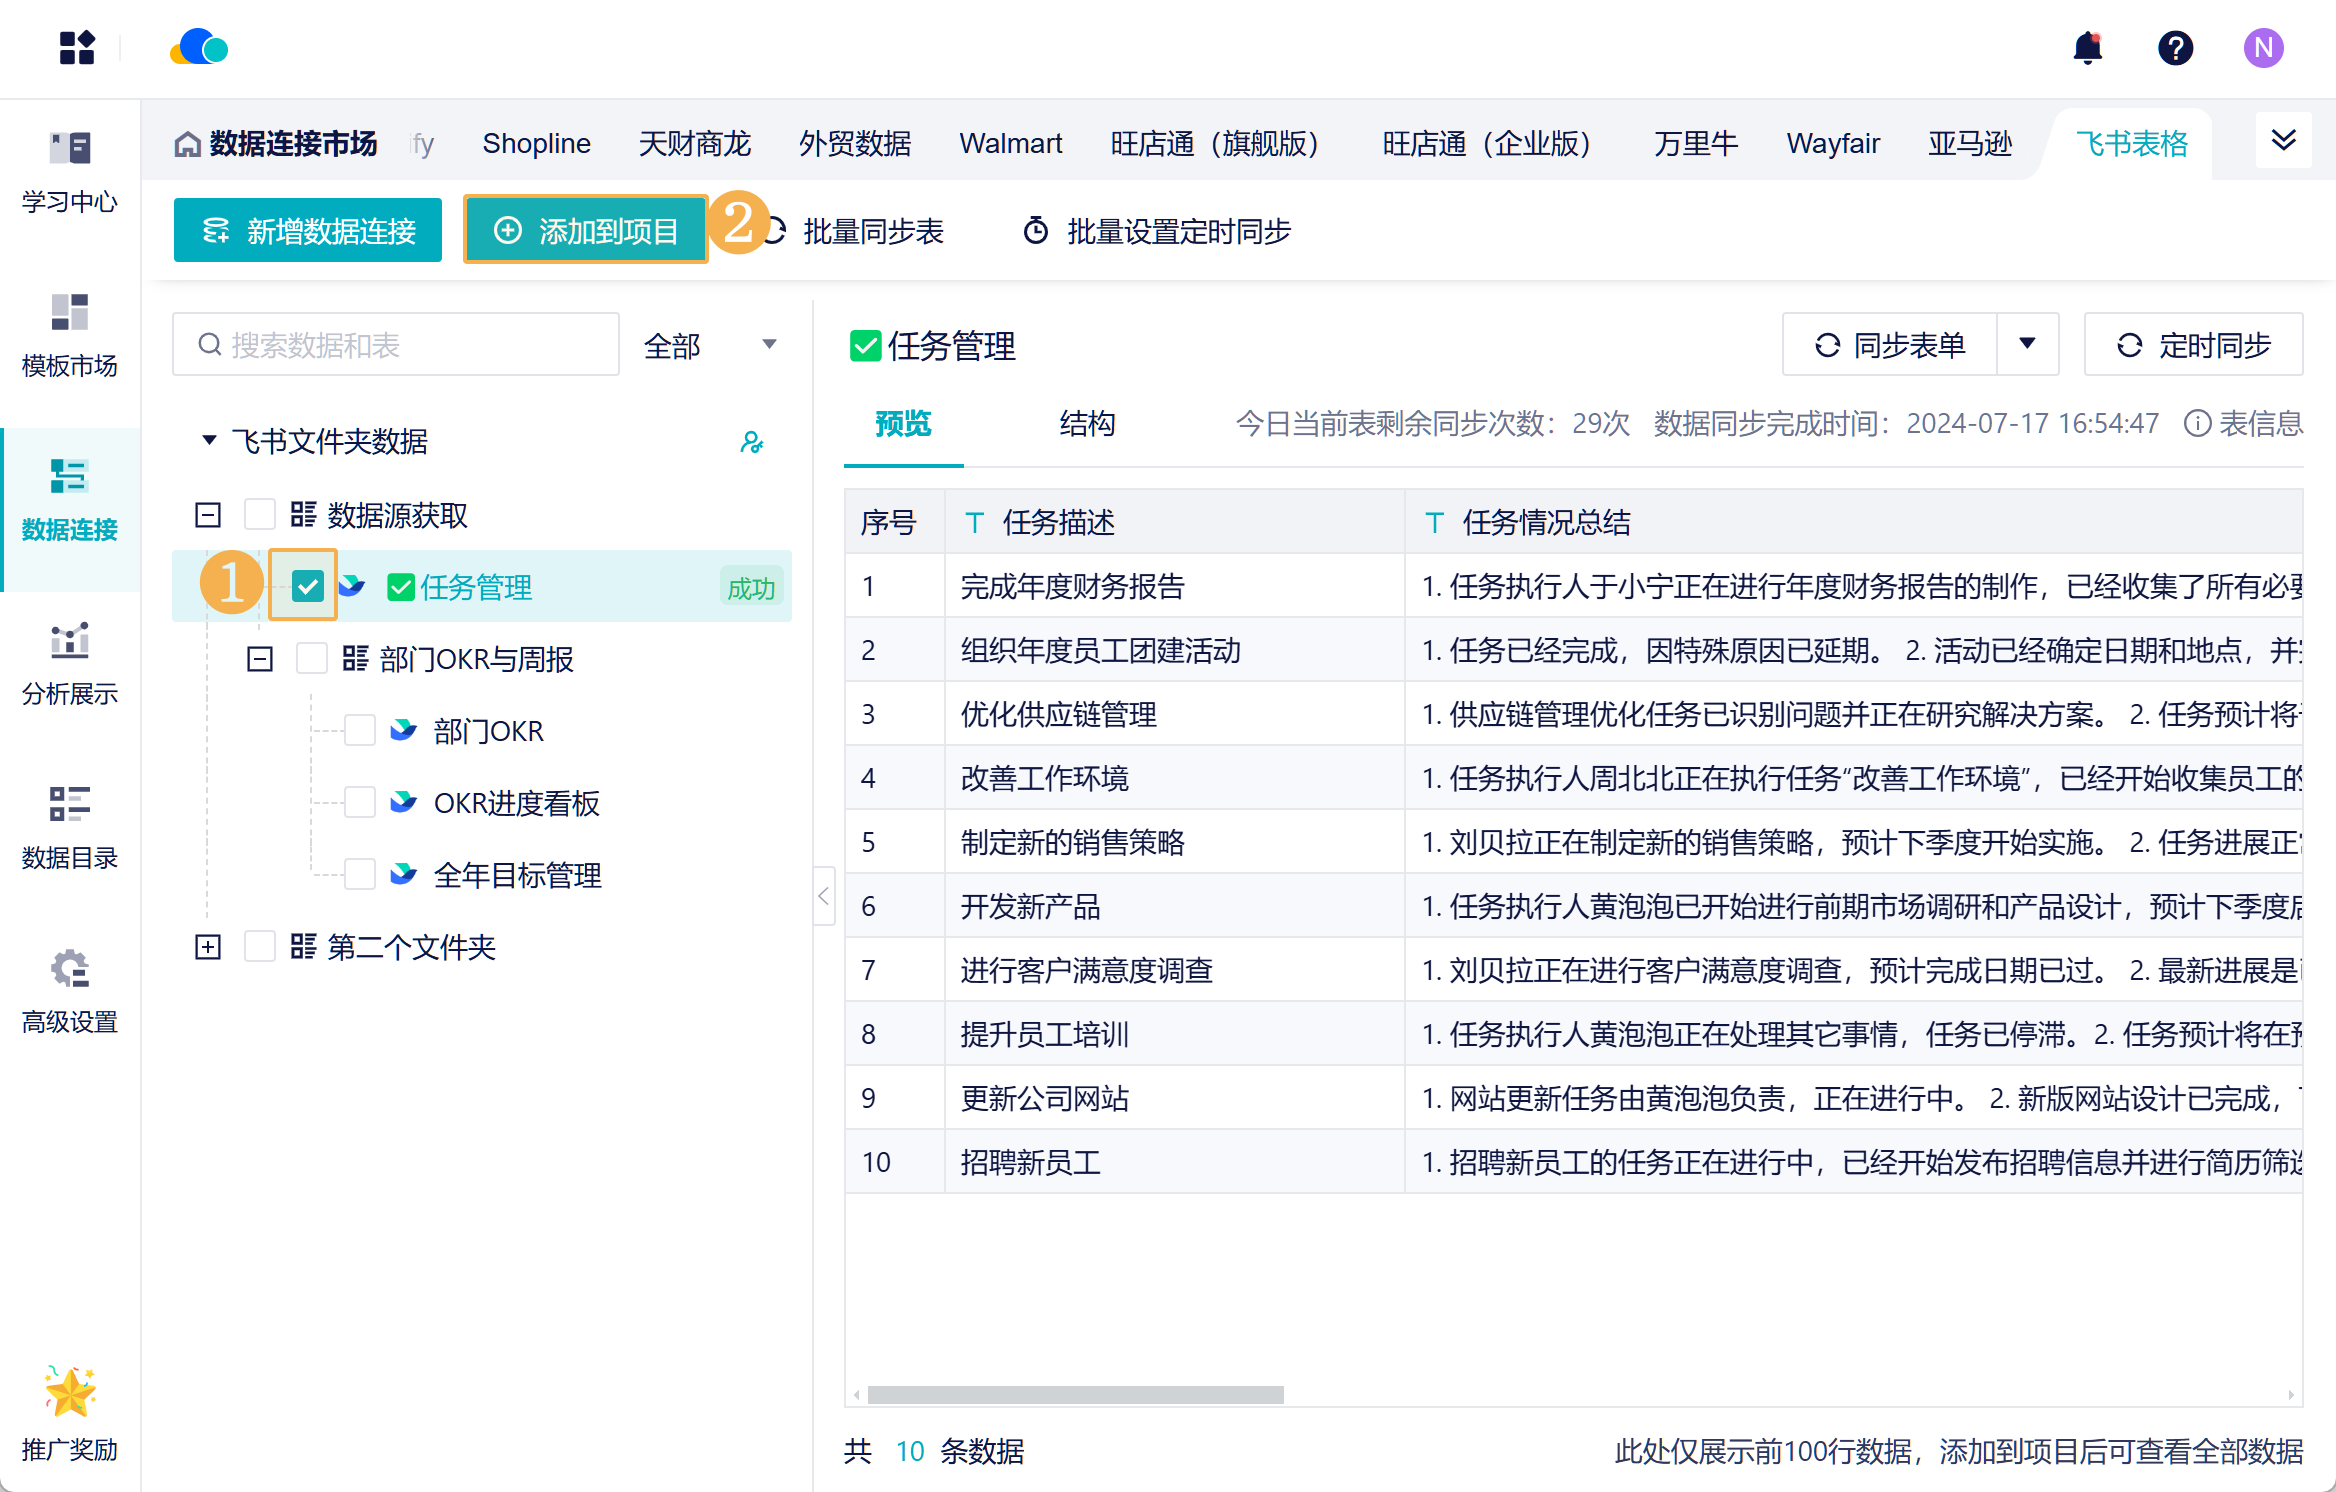
Task: Click the 完成年度财务报告 cell
Action: [1174, 586]
